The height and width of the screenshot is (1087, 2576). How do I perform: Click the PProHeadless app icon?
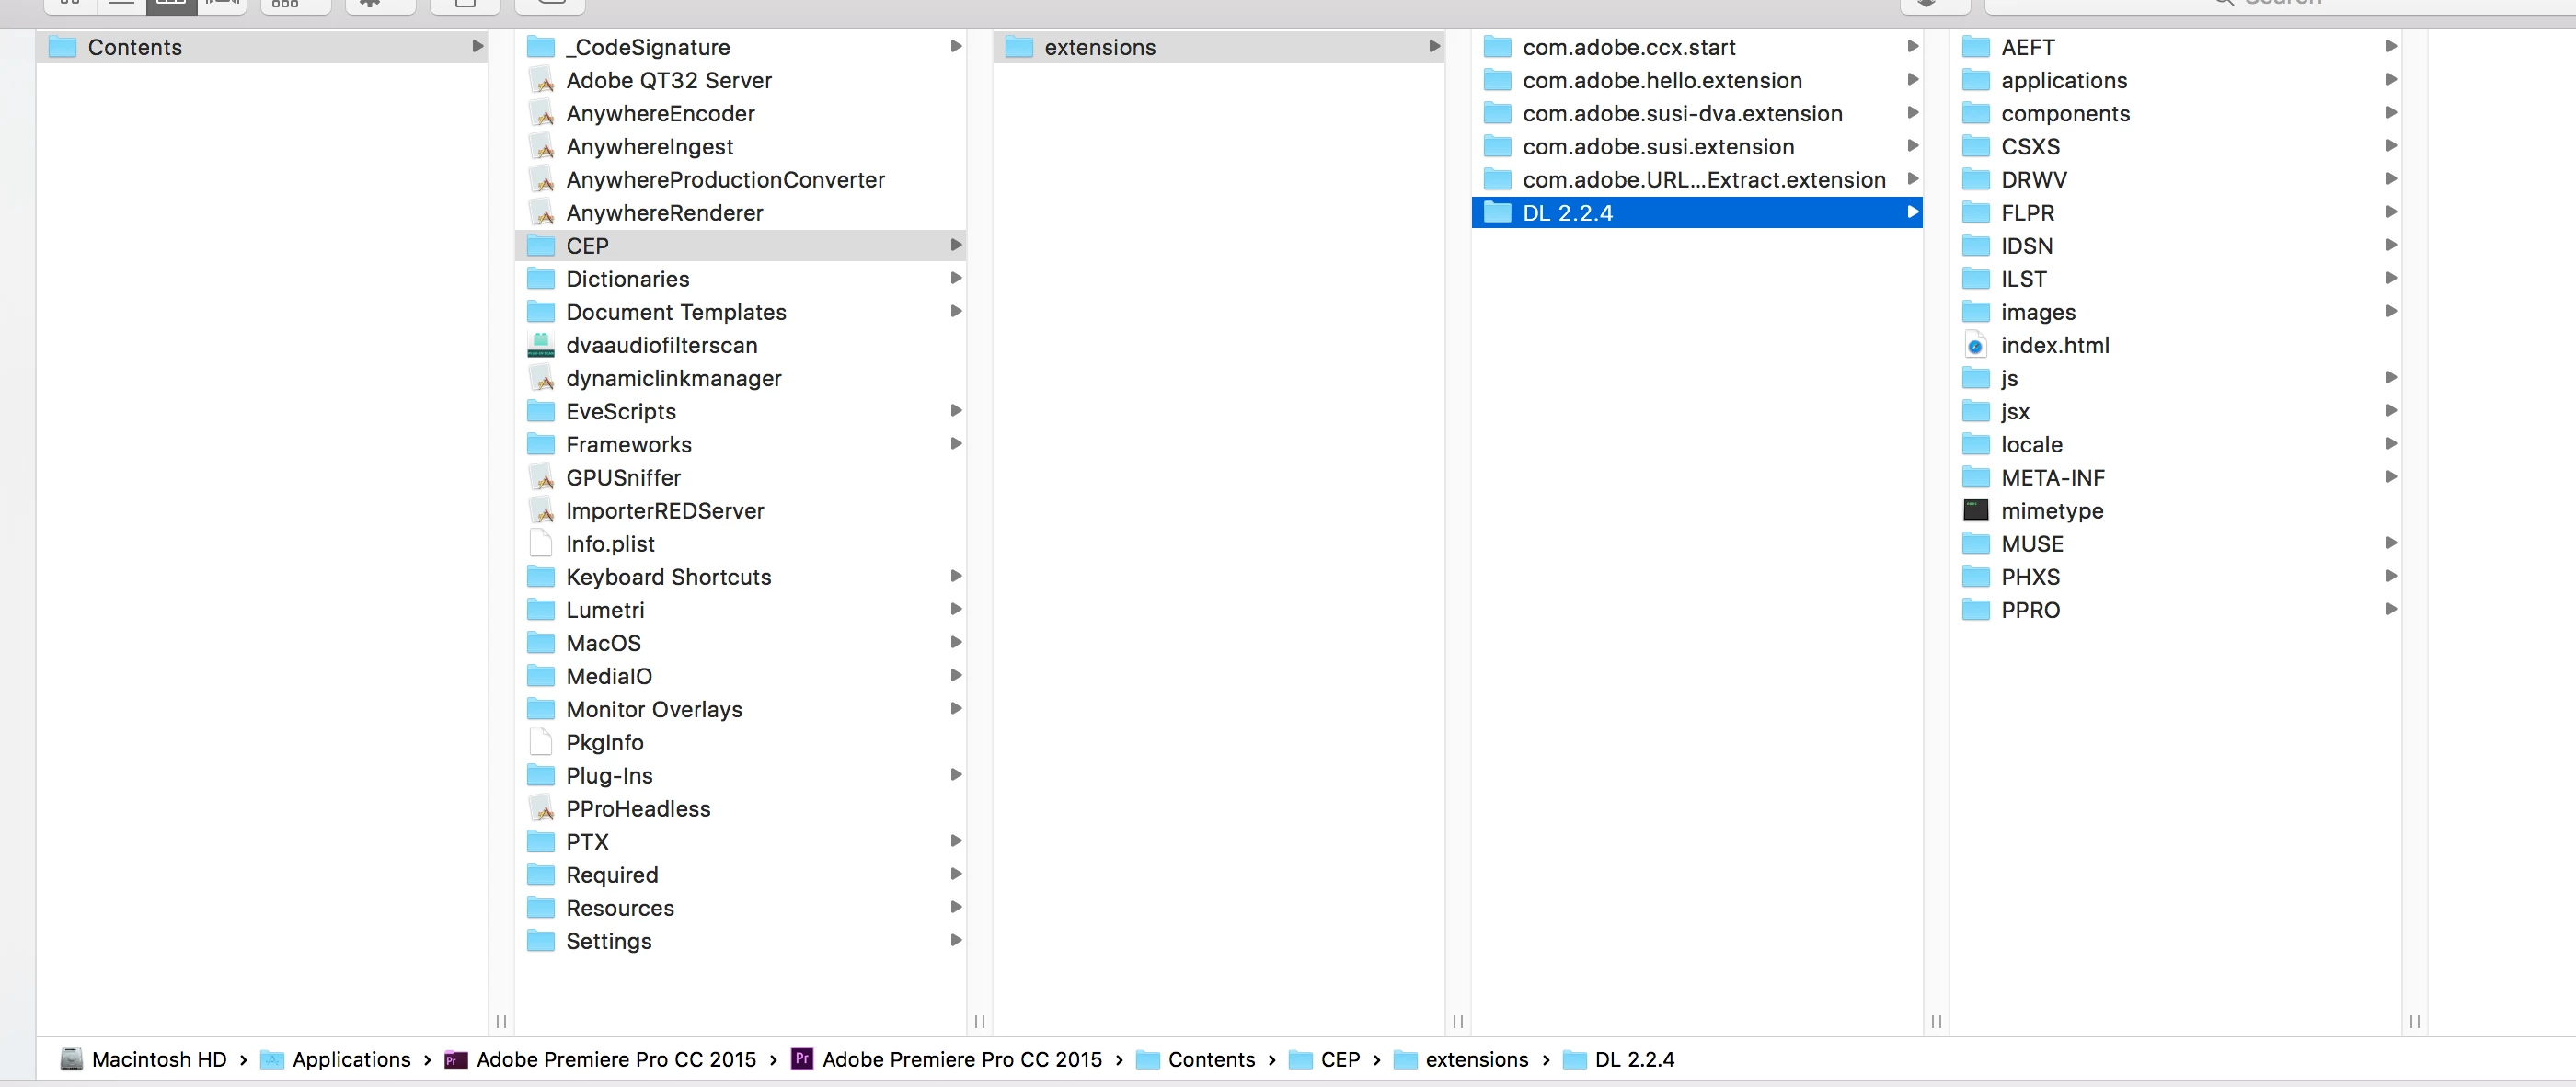point(540,809)
